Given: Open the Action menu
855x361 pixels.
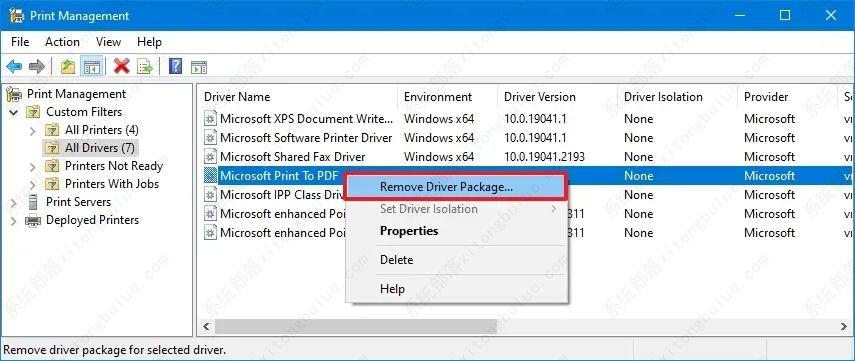Looking at the screenshot, I should pyautogui.click(x=62, y=42).
